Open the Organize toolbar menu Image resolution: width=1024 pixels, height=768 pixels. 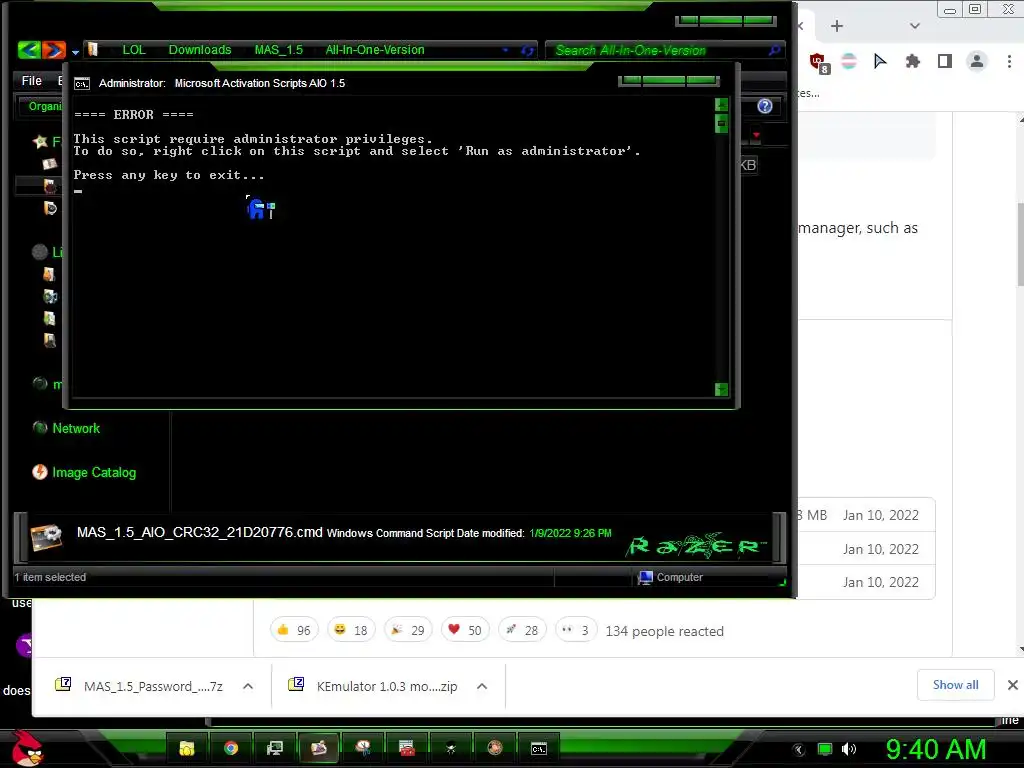coord(44,106)
